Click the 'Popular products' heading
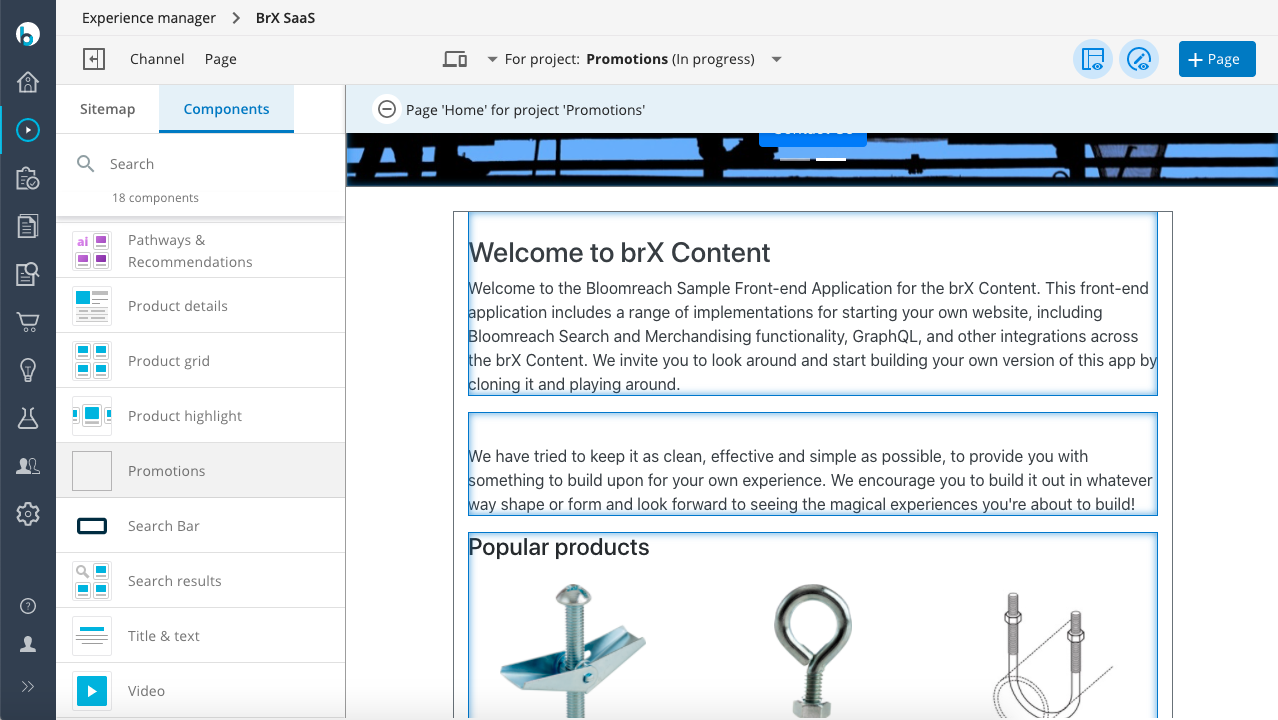This screenshot has width=1278, height=720. [x=559, y=547]
